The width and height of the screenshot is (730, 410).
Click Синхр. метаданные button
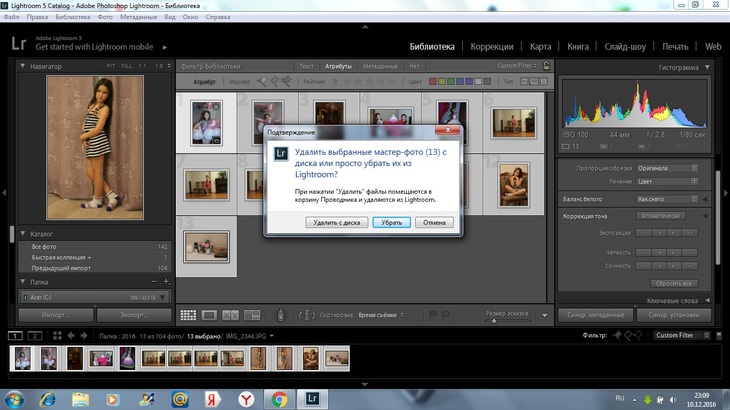(x=595, y=315)
